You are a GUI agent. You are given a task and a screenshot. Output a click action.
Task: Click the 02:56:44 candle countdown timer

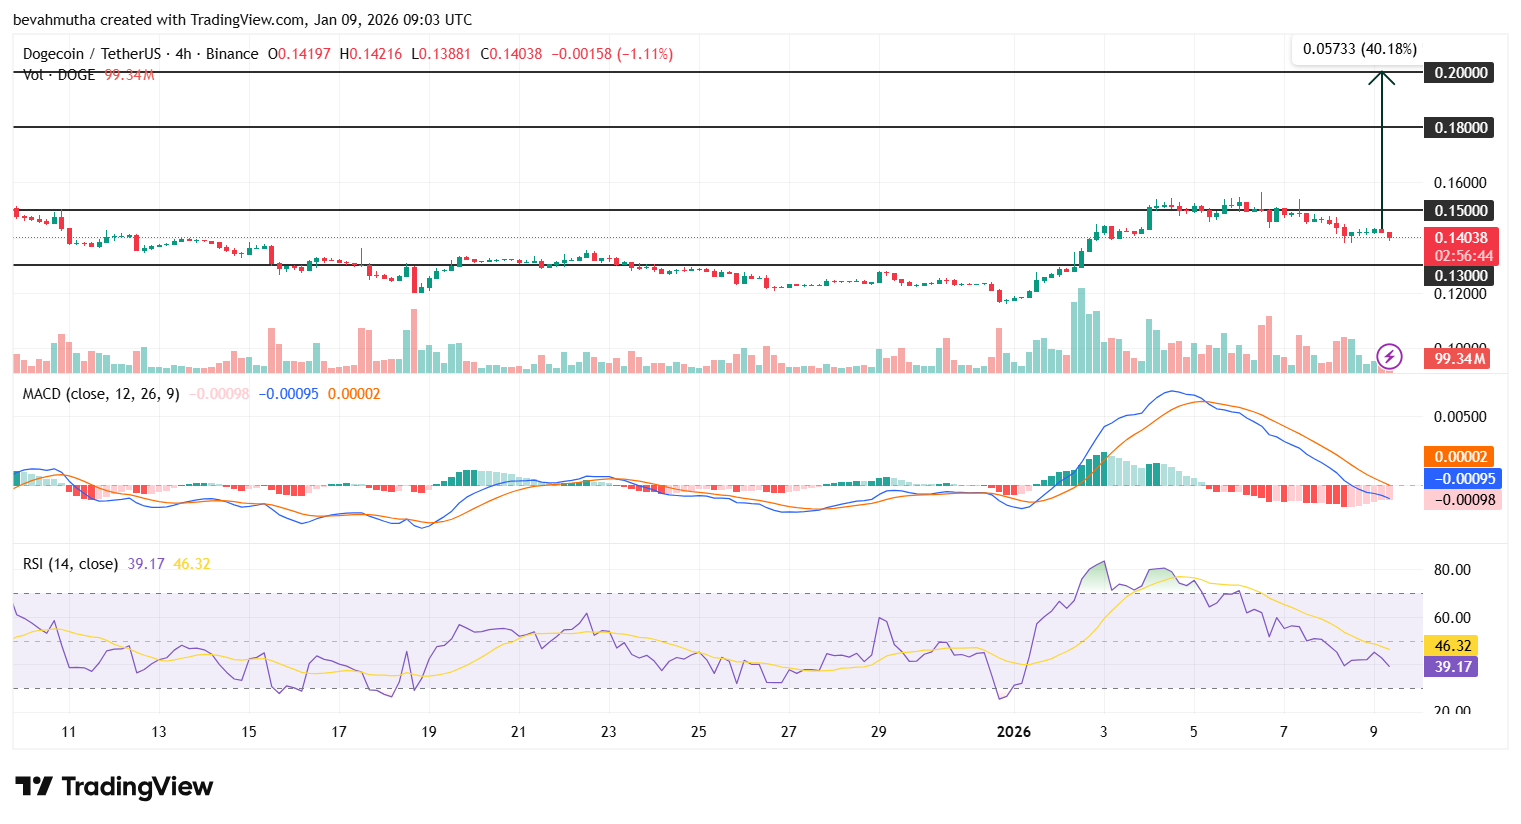(1460, 255)
